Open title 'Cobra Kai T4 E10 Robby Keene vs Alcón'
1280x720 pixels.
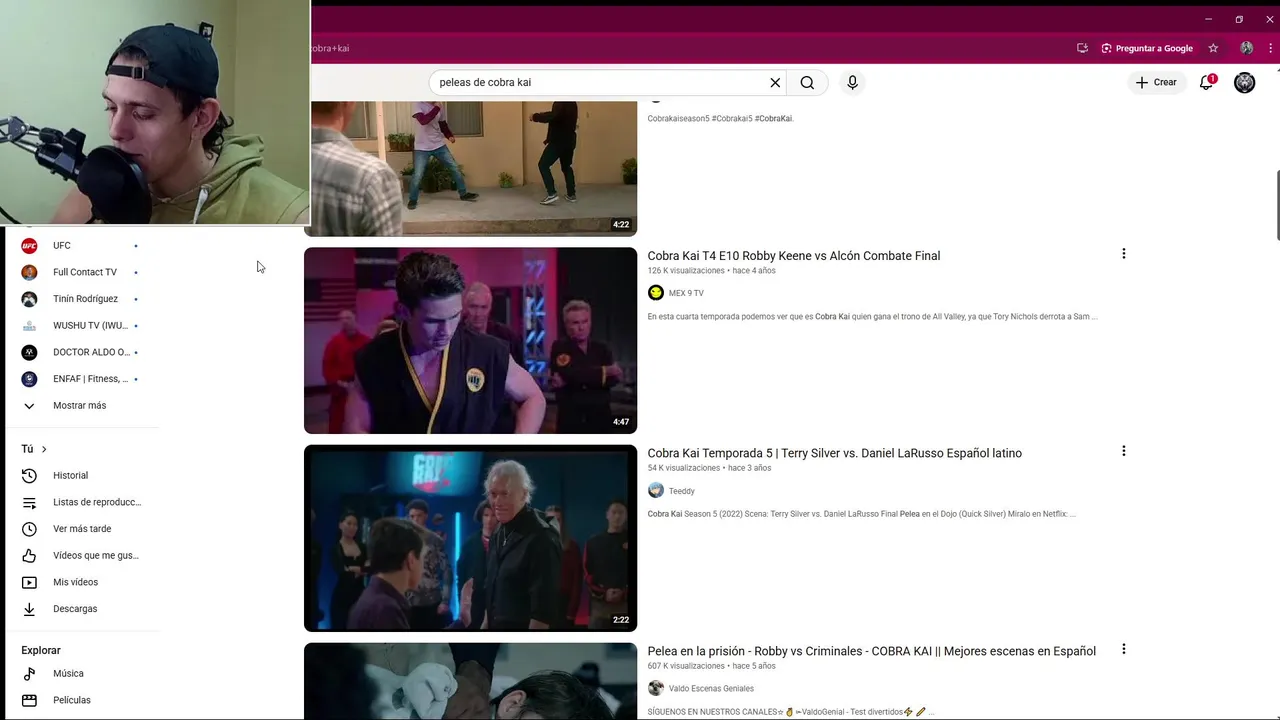(x=794, y=256)
